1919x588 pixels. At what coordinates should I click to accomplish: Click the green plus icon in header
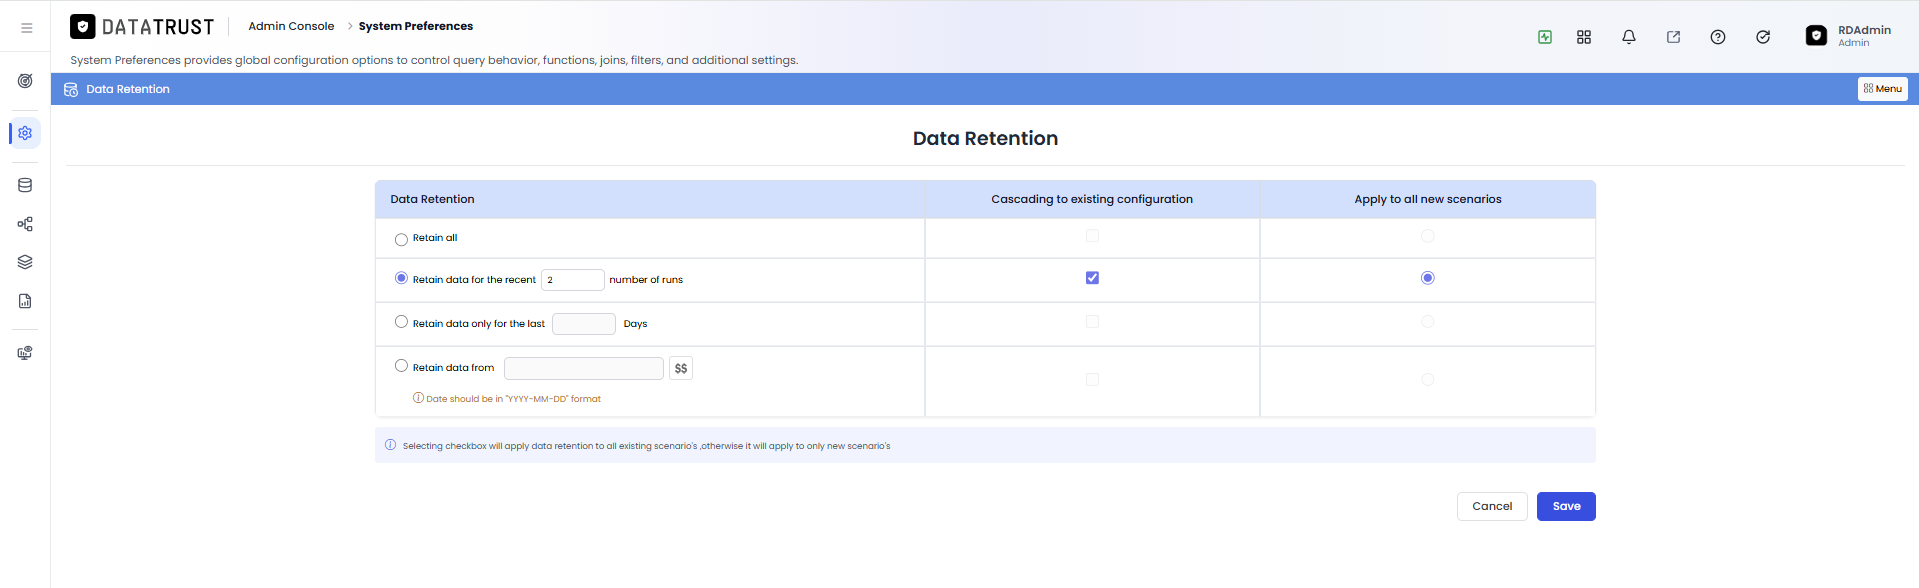pyautogui.click(x=1545, y=37)
